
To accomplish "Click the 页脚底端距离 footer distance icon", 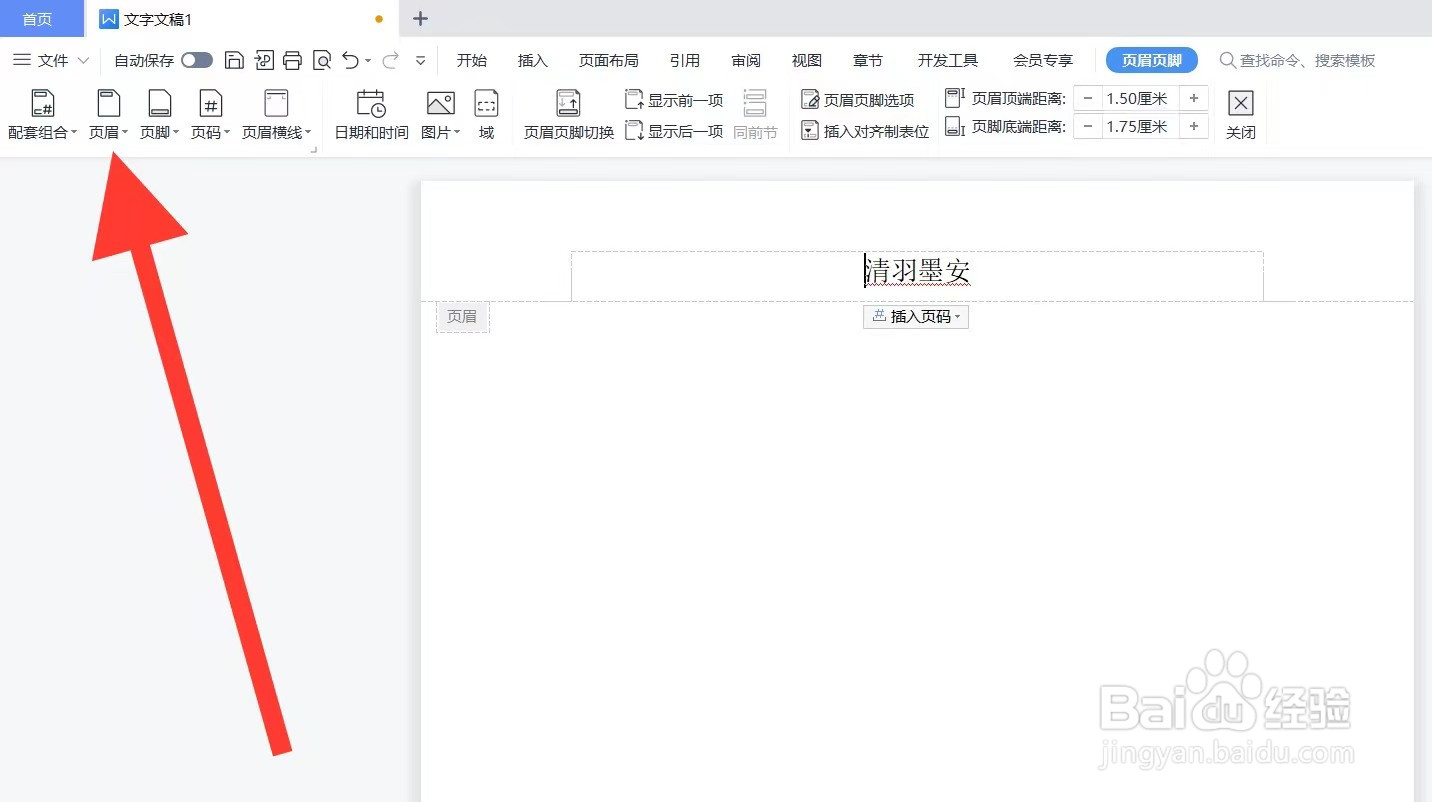I will (955, 126).
